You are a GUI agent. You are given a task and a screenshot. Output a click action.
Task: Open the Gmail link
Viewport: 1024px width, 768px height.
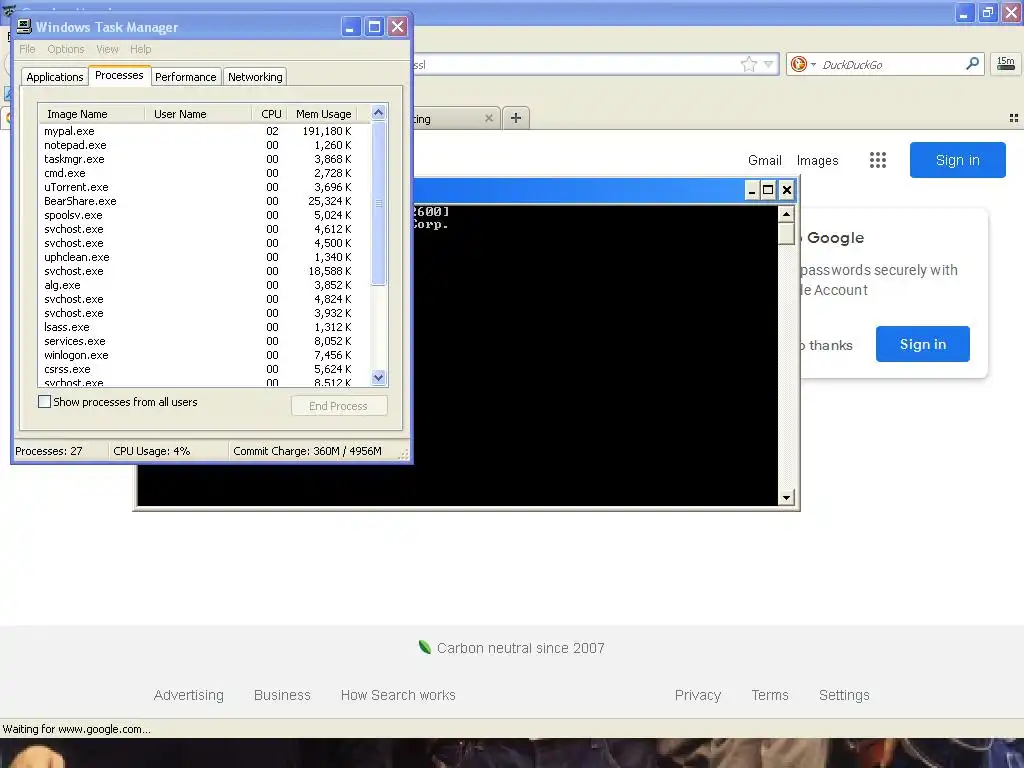click(765, 160)
